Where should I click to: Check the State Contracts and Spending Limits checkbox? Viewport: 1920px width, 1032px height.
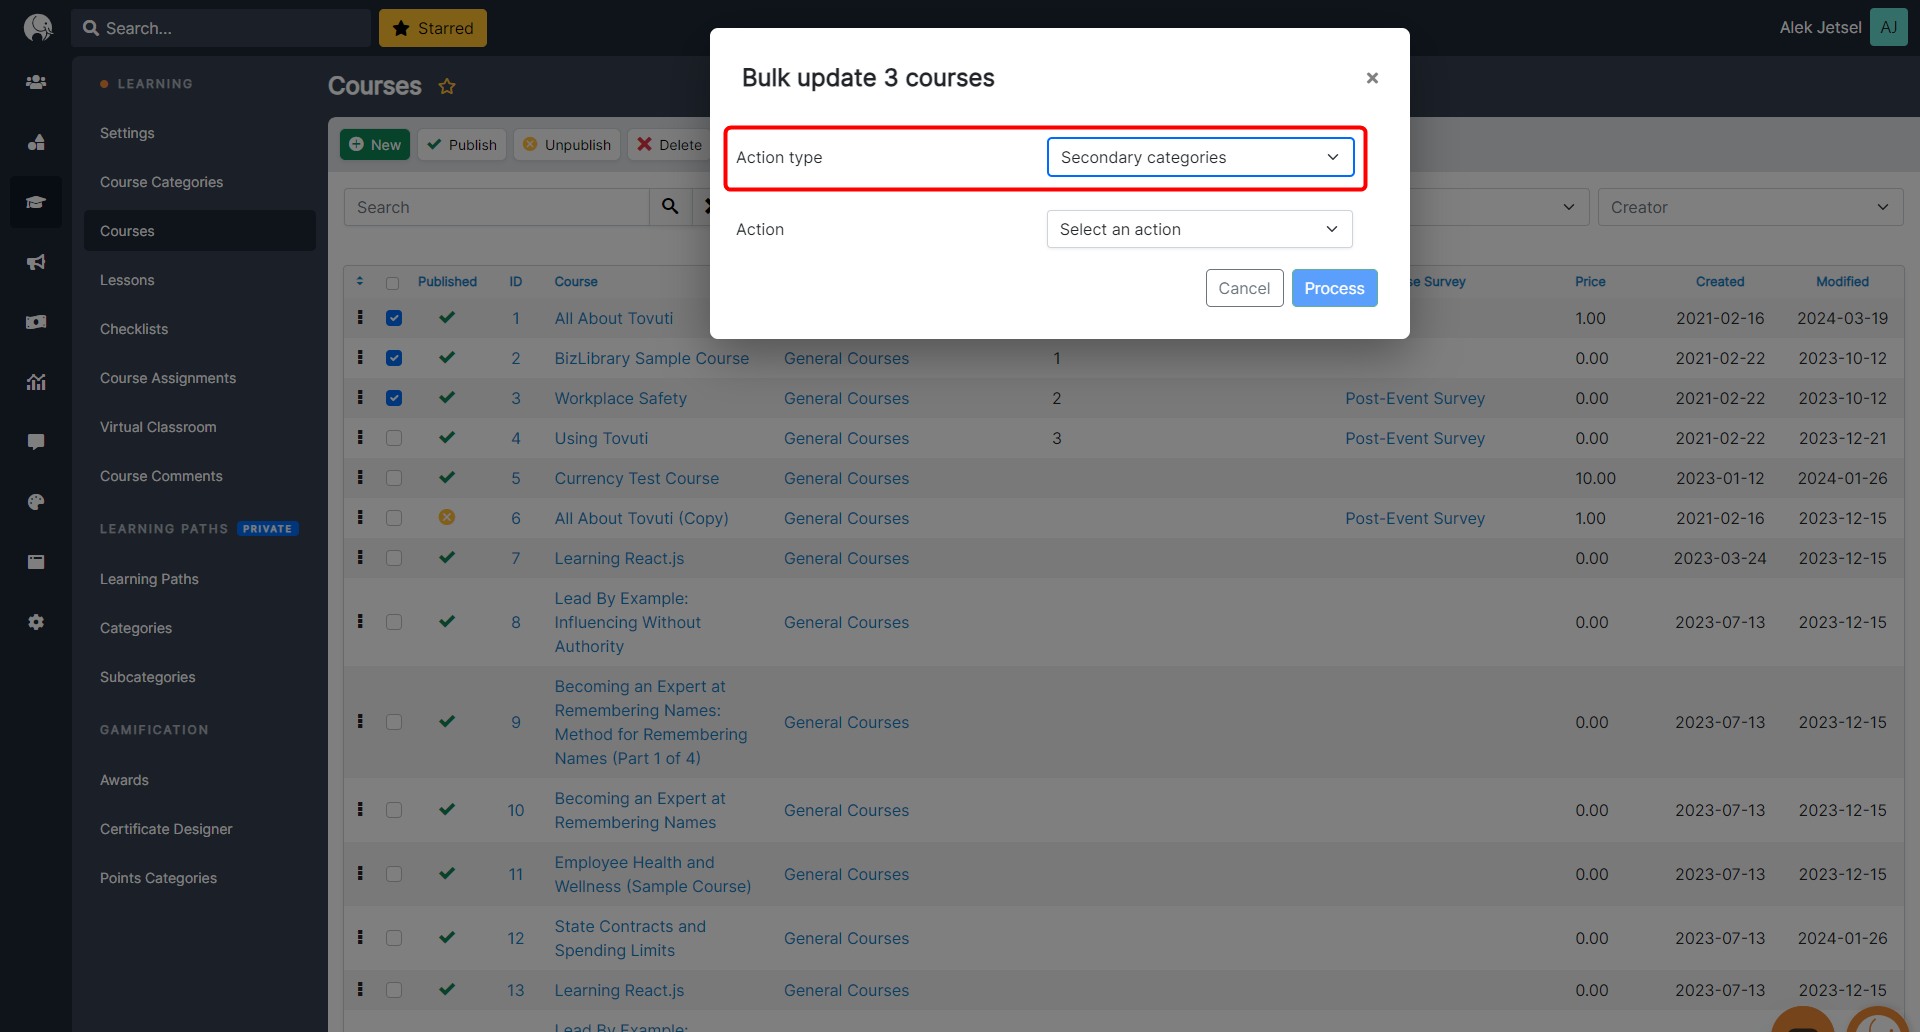(394, 938)
